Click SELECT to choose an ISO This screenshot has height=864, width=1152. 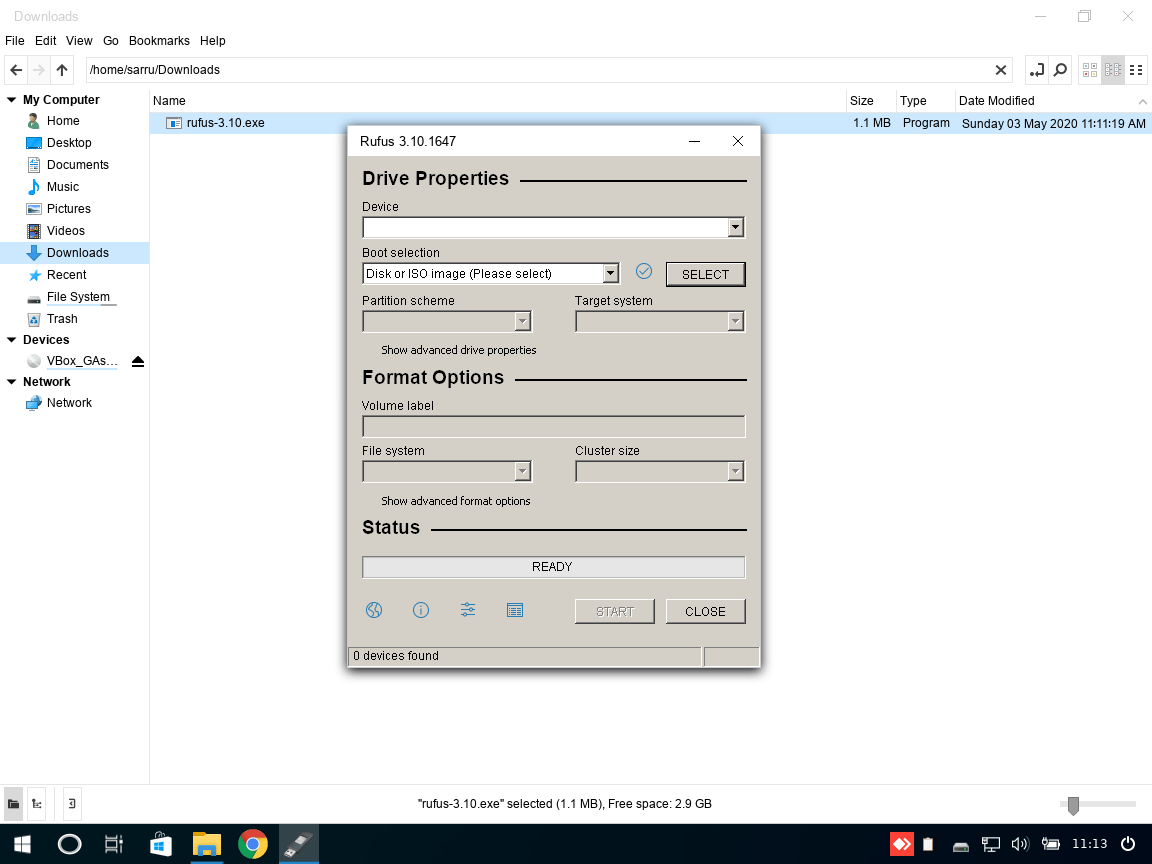[705, 273]
